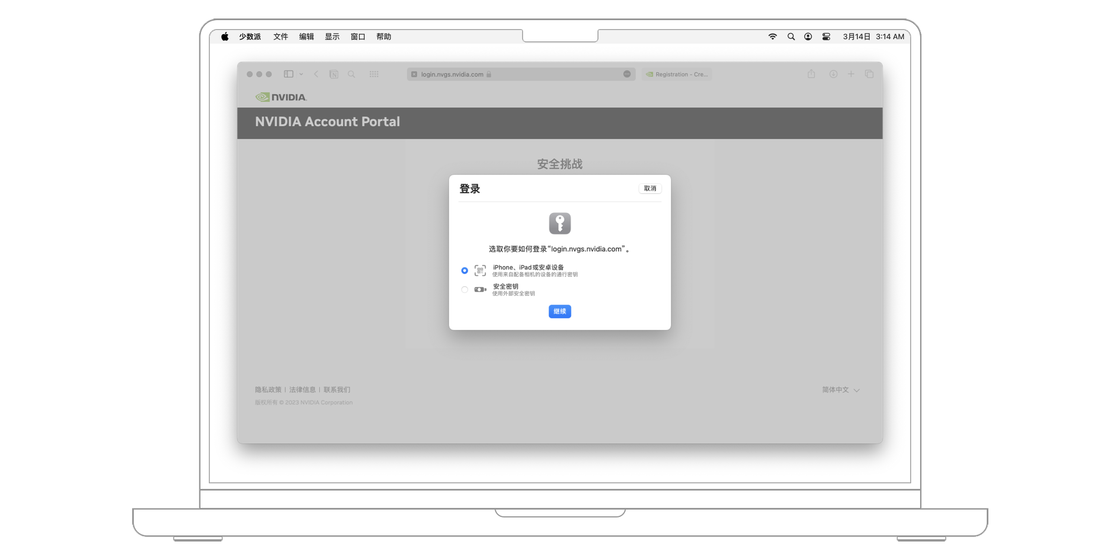Click the NVIDIA logo
Image resolution: width=1120 pixels, height=560 pixels.
tap(281, 97)
